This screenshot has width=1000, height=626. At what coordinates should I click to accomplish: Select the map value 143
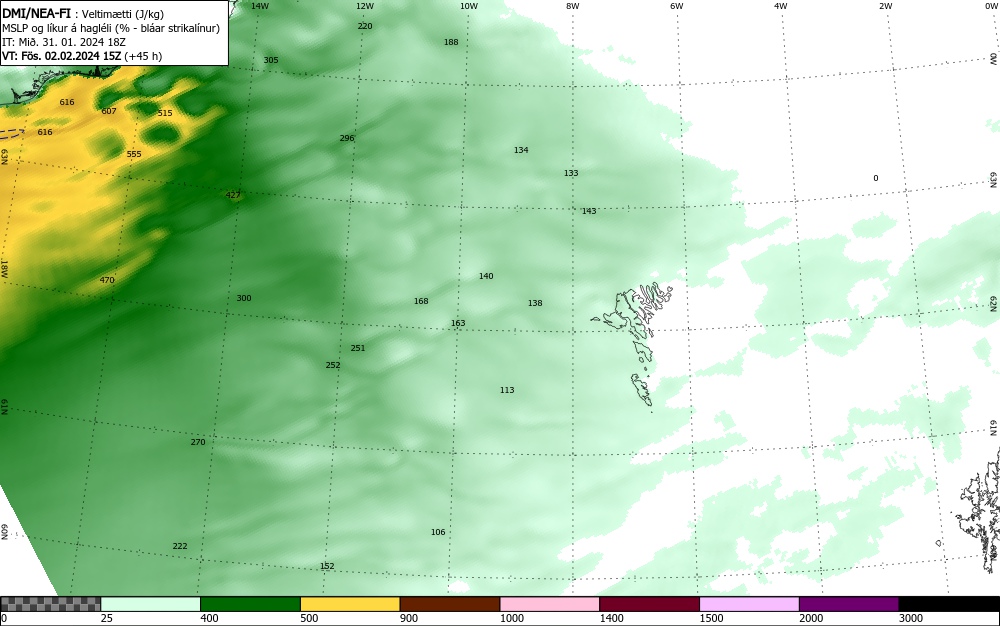589,211
